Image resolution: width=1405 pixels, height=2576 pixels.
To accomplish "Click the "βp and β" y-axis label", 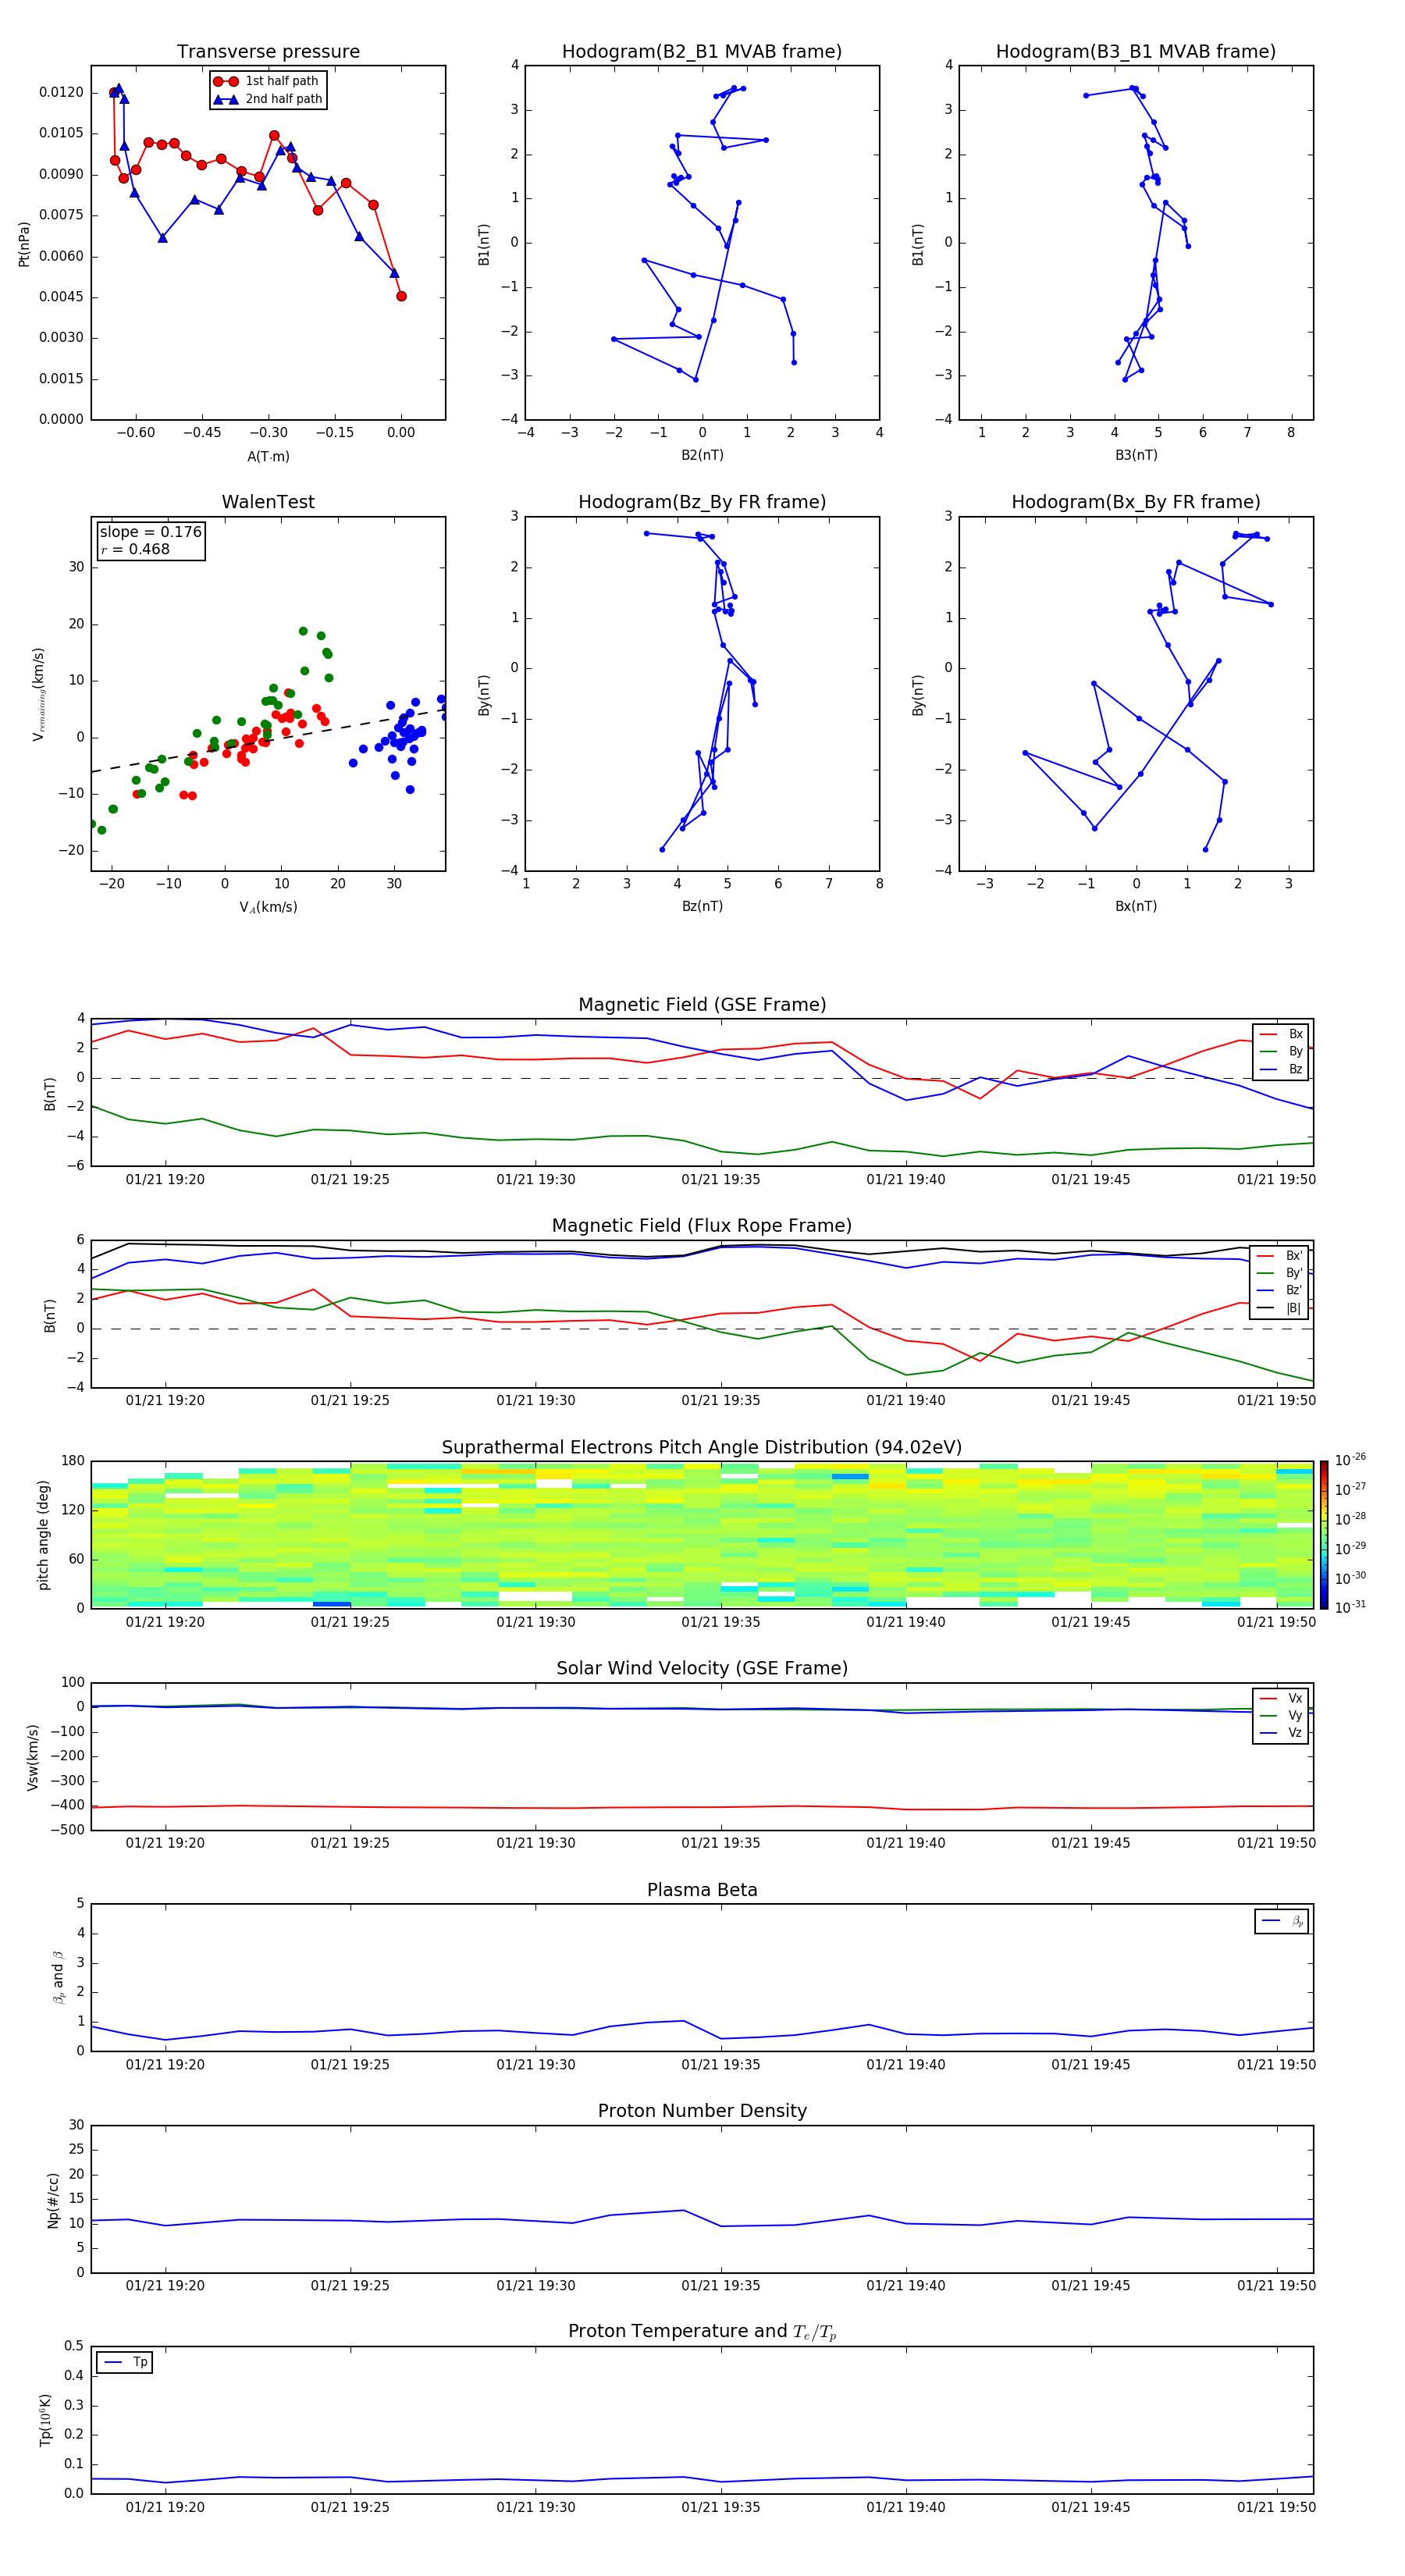I will point(58,1977).
